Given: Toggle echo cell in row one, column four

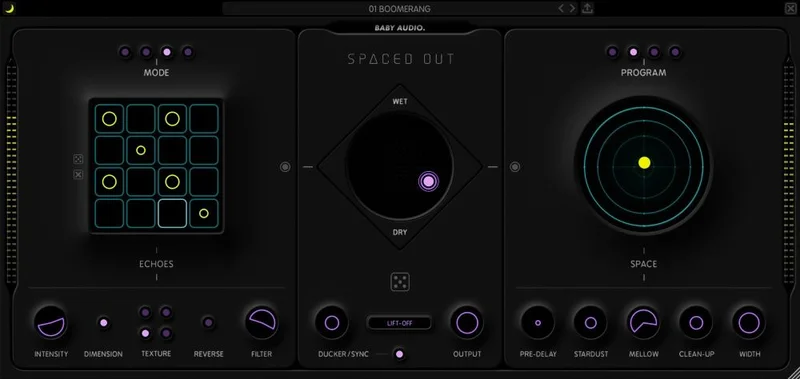Looking at the screenshot, I should (x=204, y=119).
